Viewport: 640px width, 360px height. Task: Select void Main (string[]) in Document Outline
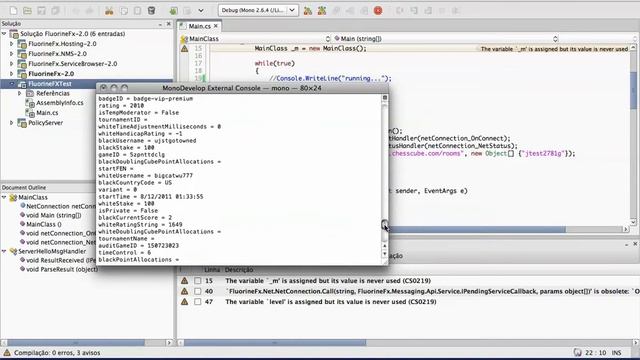pos(53,216)
